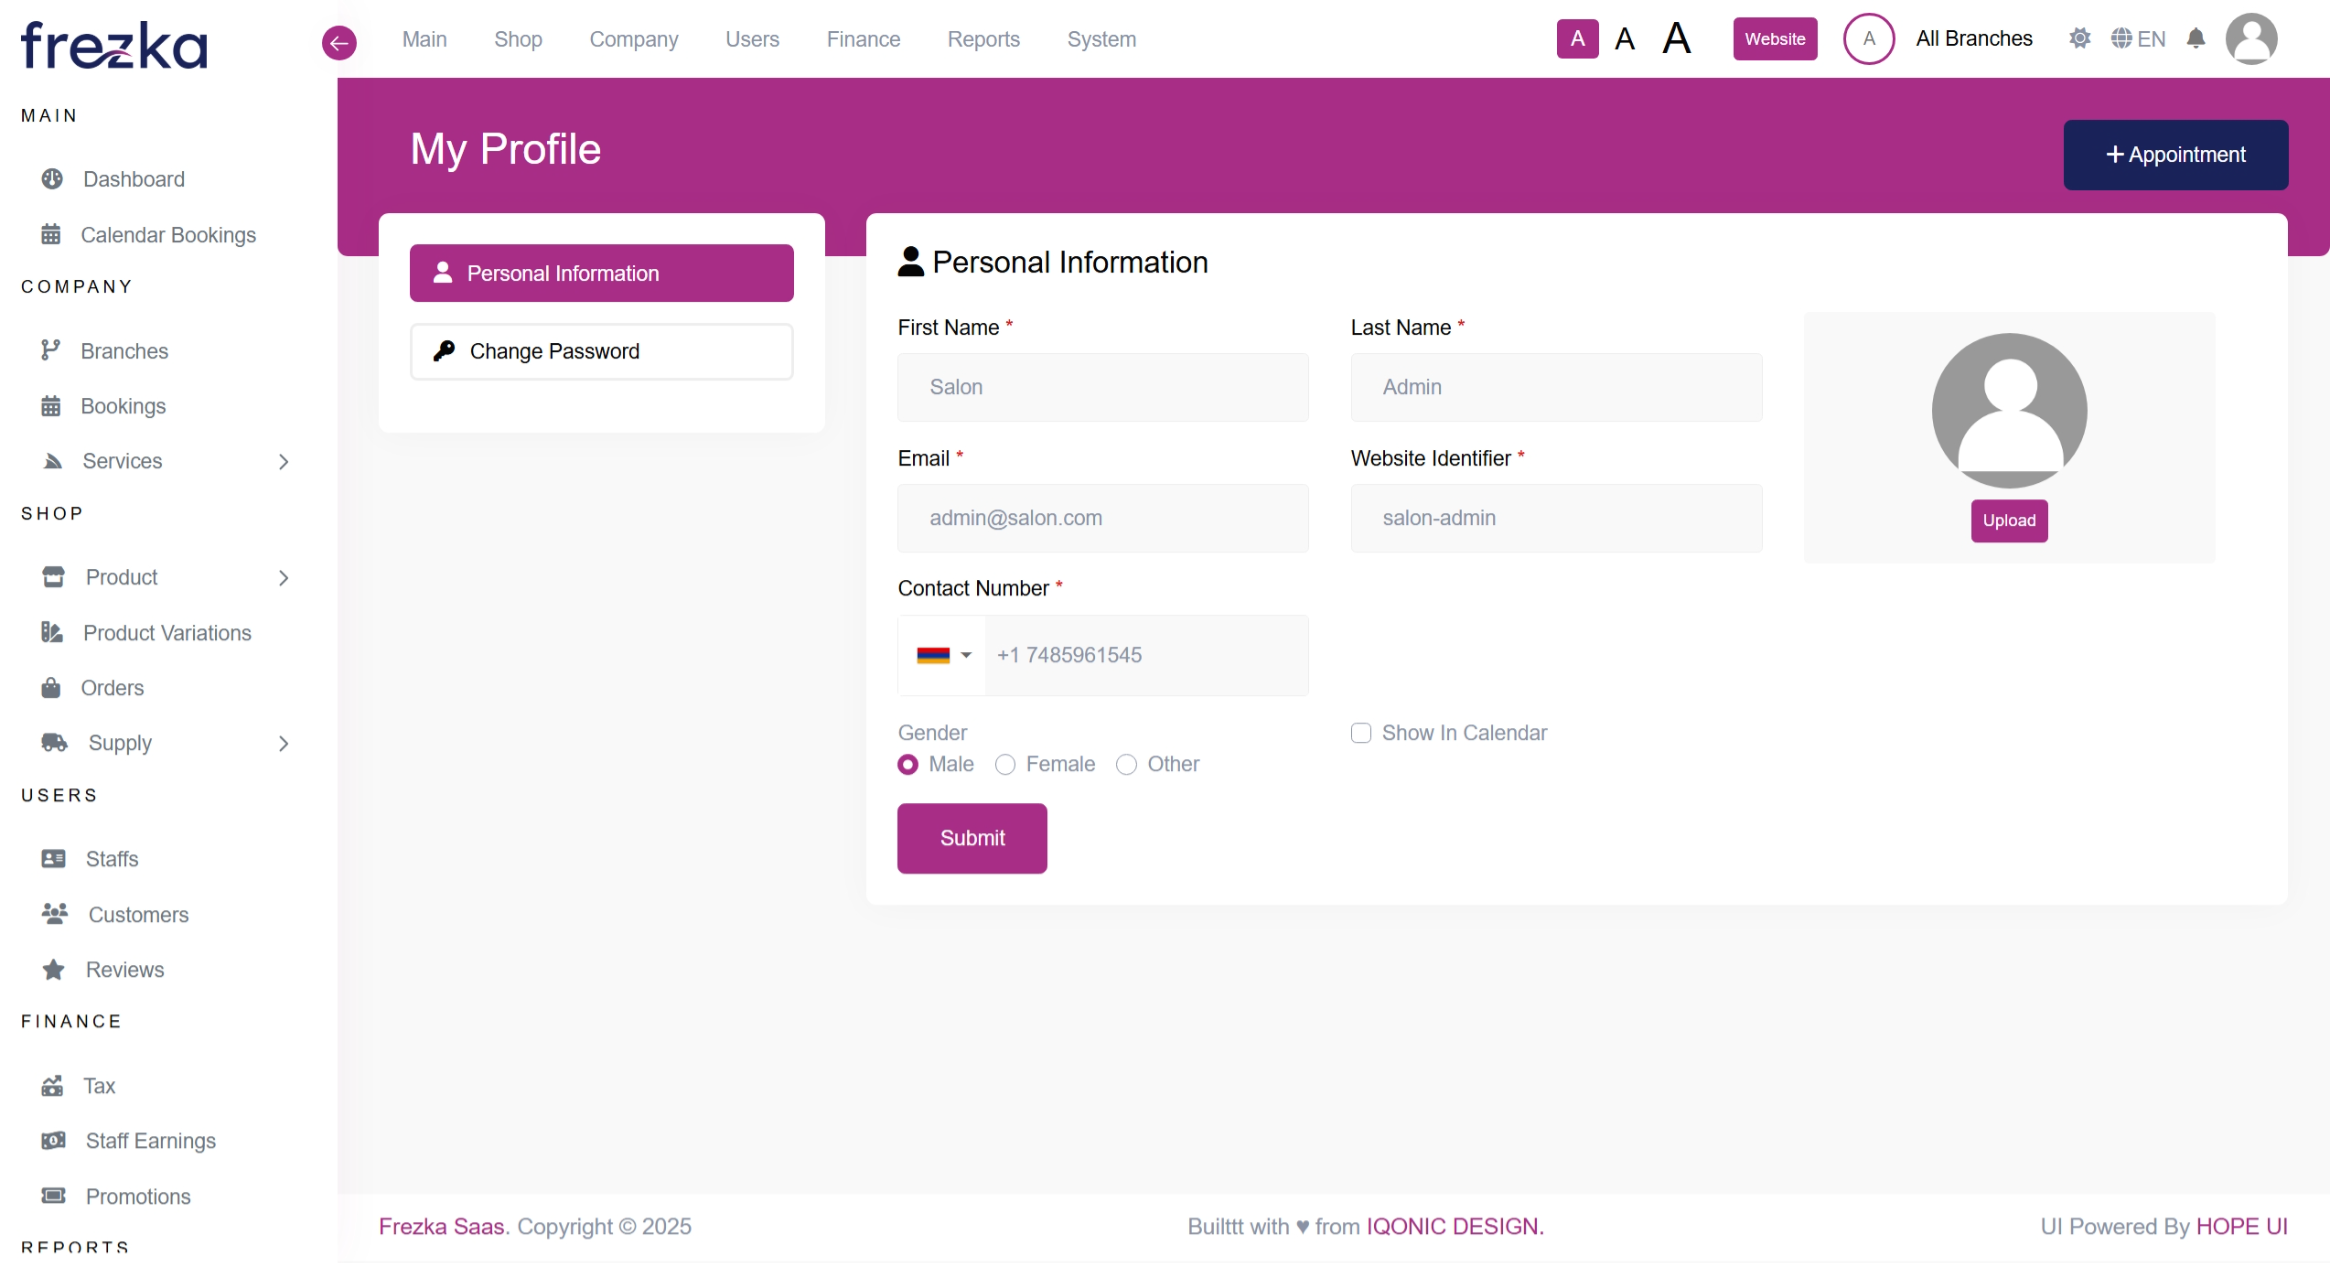Screen dimensions: 2330x1263
Task: Click the sidebar collapse arrow icon
Action: tap(339, 42)
